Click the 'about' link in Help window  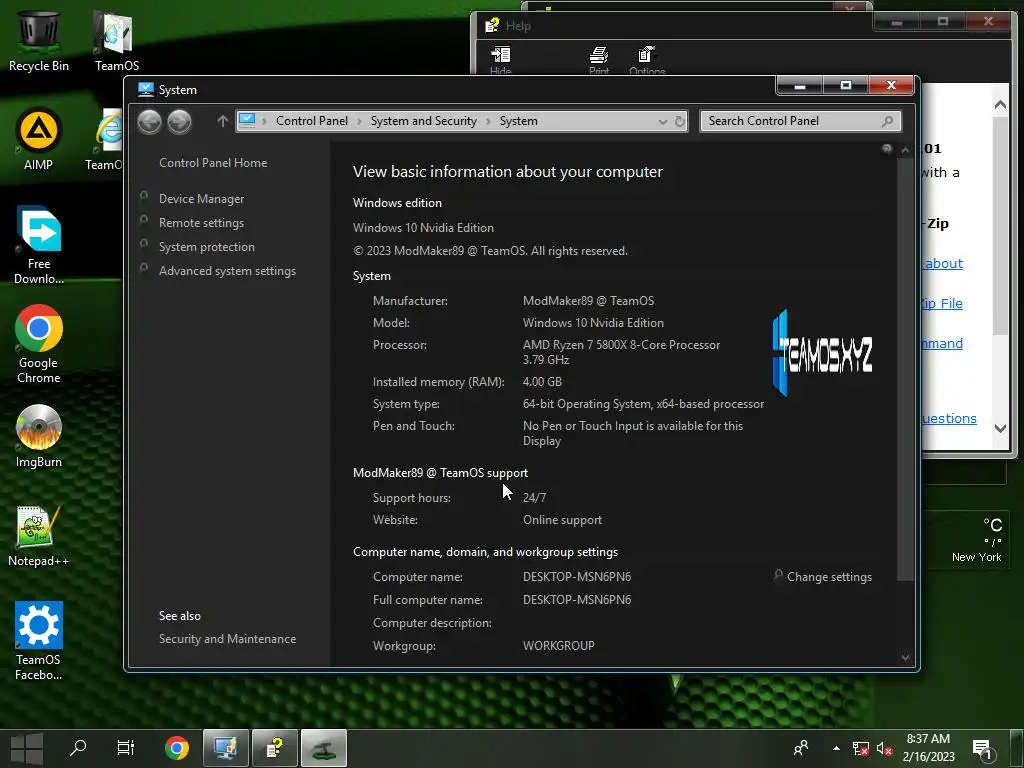click(943, 263)
